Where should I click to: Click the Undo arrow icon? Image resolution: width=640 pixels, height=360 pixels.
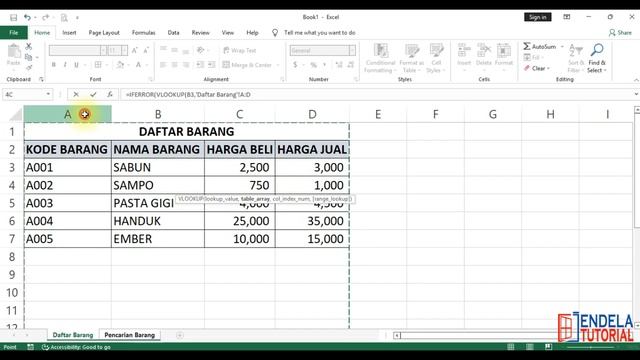coord(27,17)
